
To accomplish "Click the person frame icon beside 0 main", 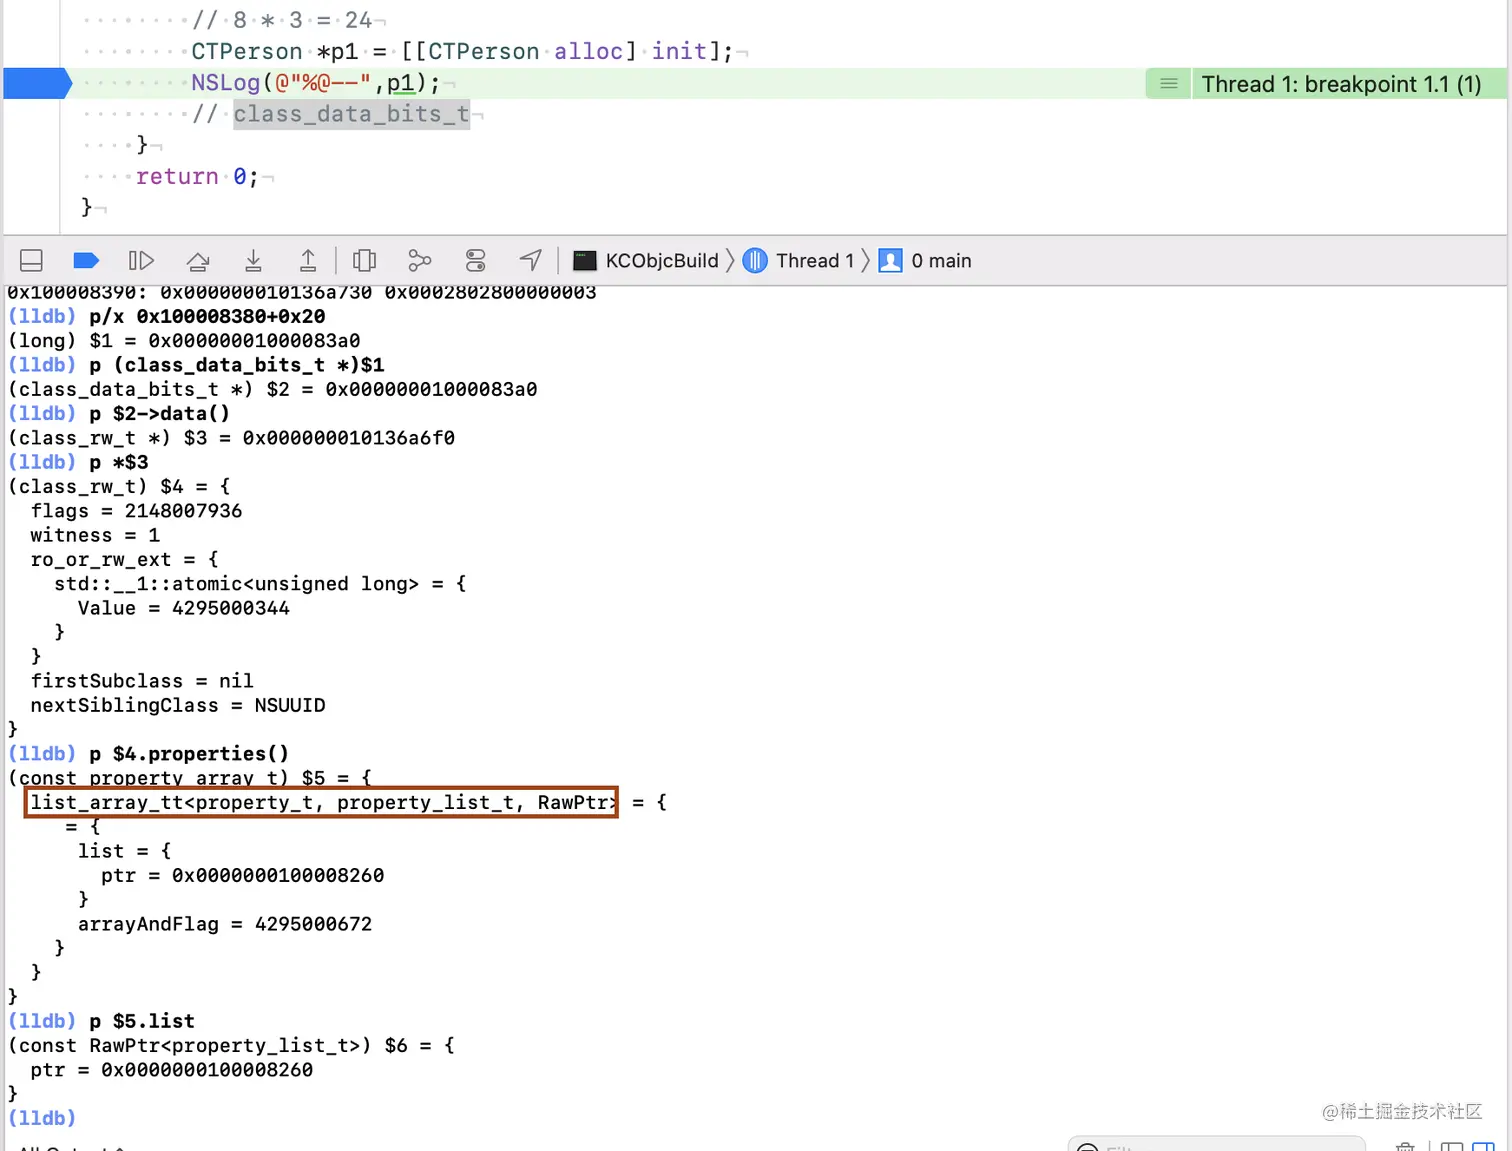I will coord(890,261).
